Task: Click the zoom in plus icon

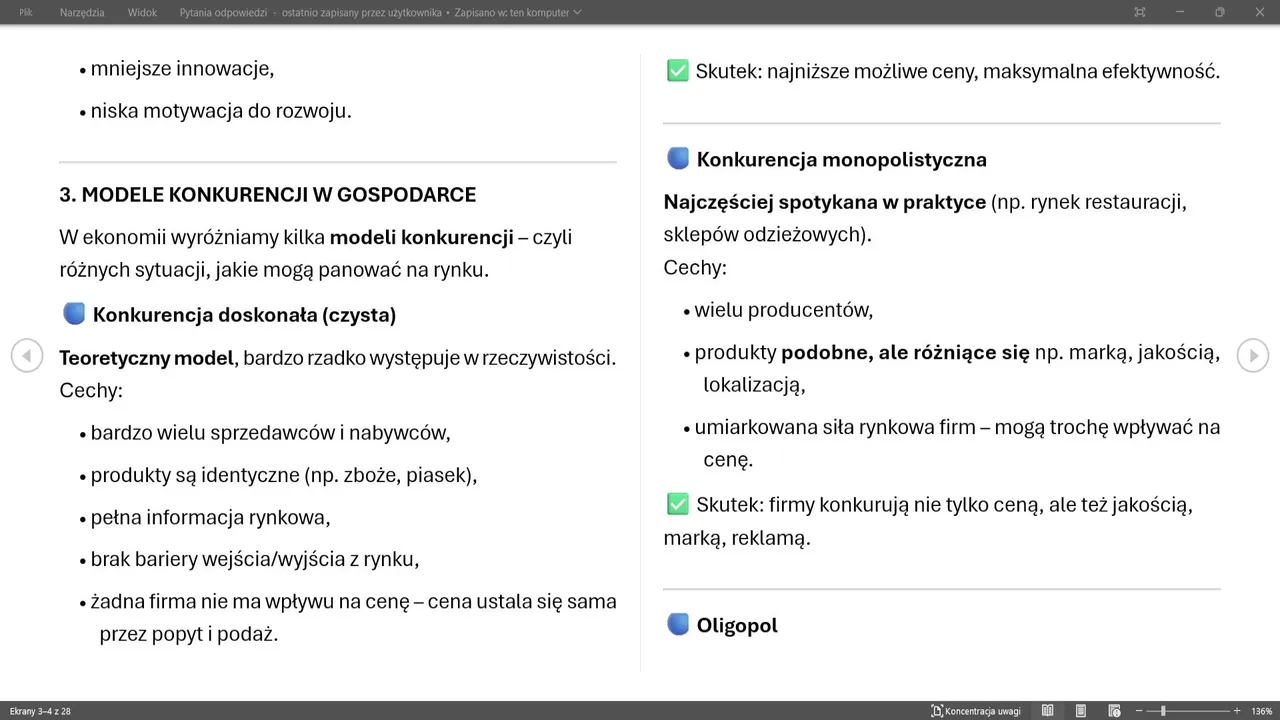Action: [x=1237, y=711]
